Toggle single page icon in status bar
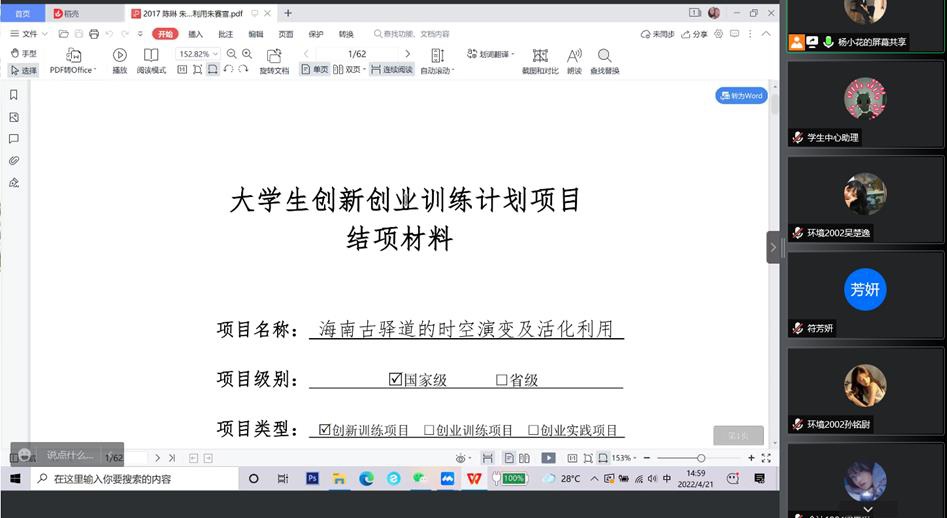The height and width of the screenshot is (518, 947). point(509,458)
